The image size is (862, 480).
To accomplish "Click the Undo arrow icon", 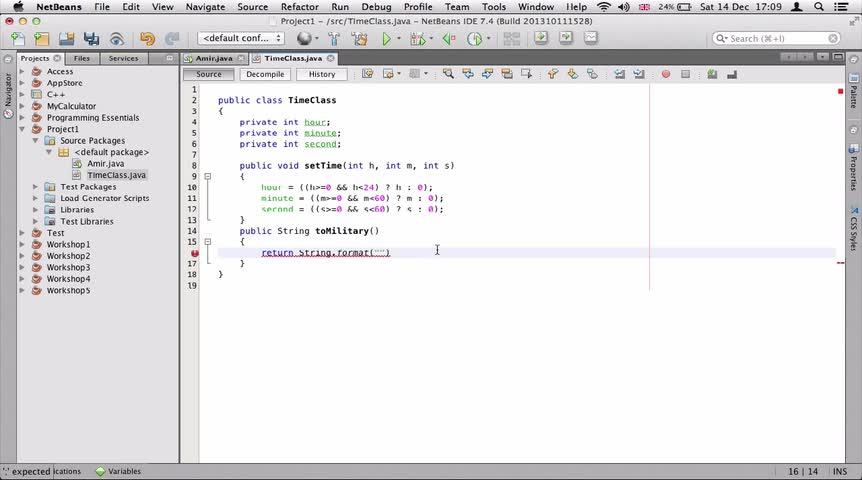I will click(x=147, y=38).
